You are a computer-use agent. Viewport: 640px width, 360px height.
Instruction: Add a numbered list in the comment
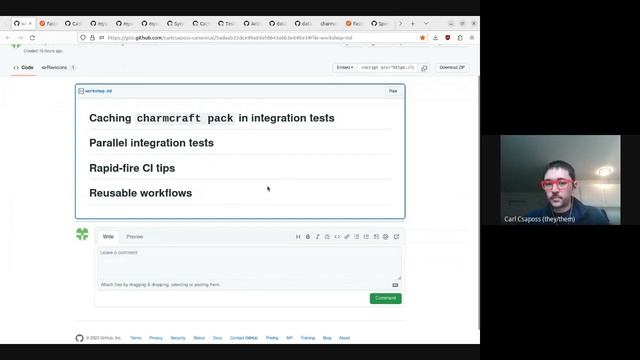(366, 237)
